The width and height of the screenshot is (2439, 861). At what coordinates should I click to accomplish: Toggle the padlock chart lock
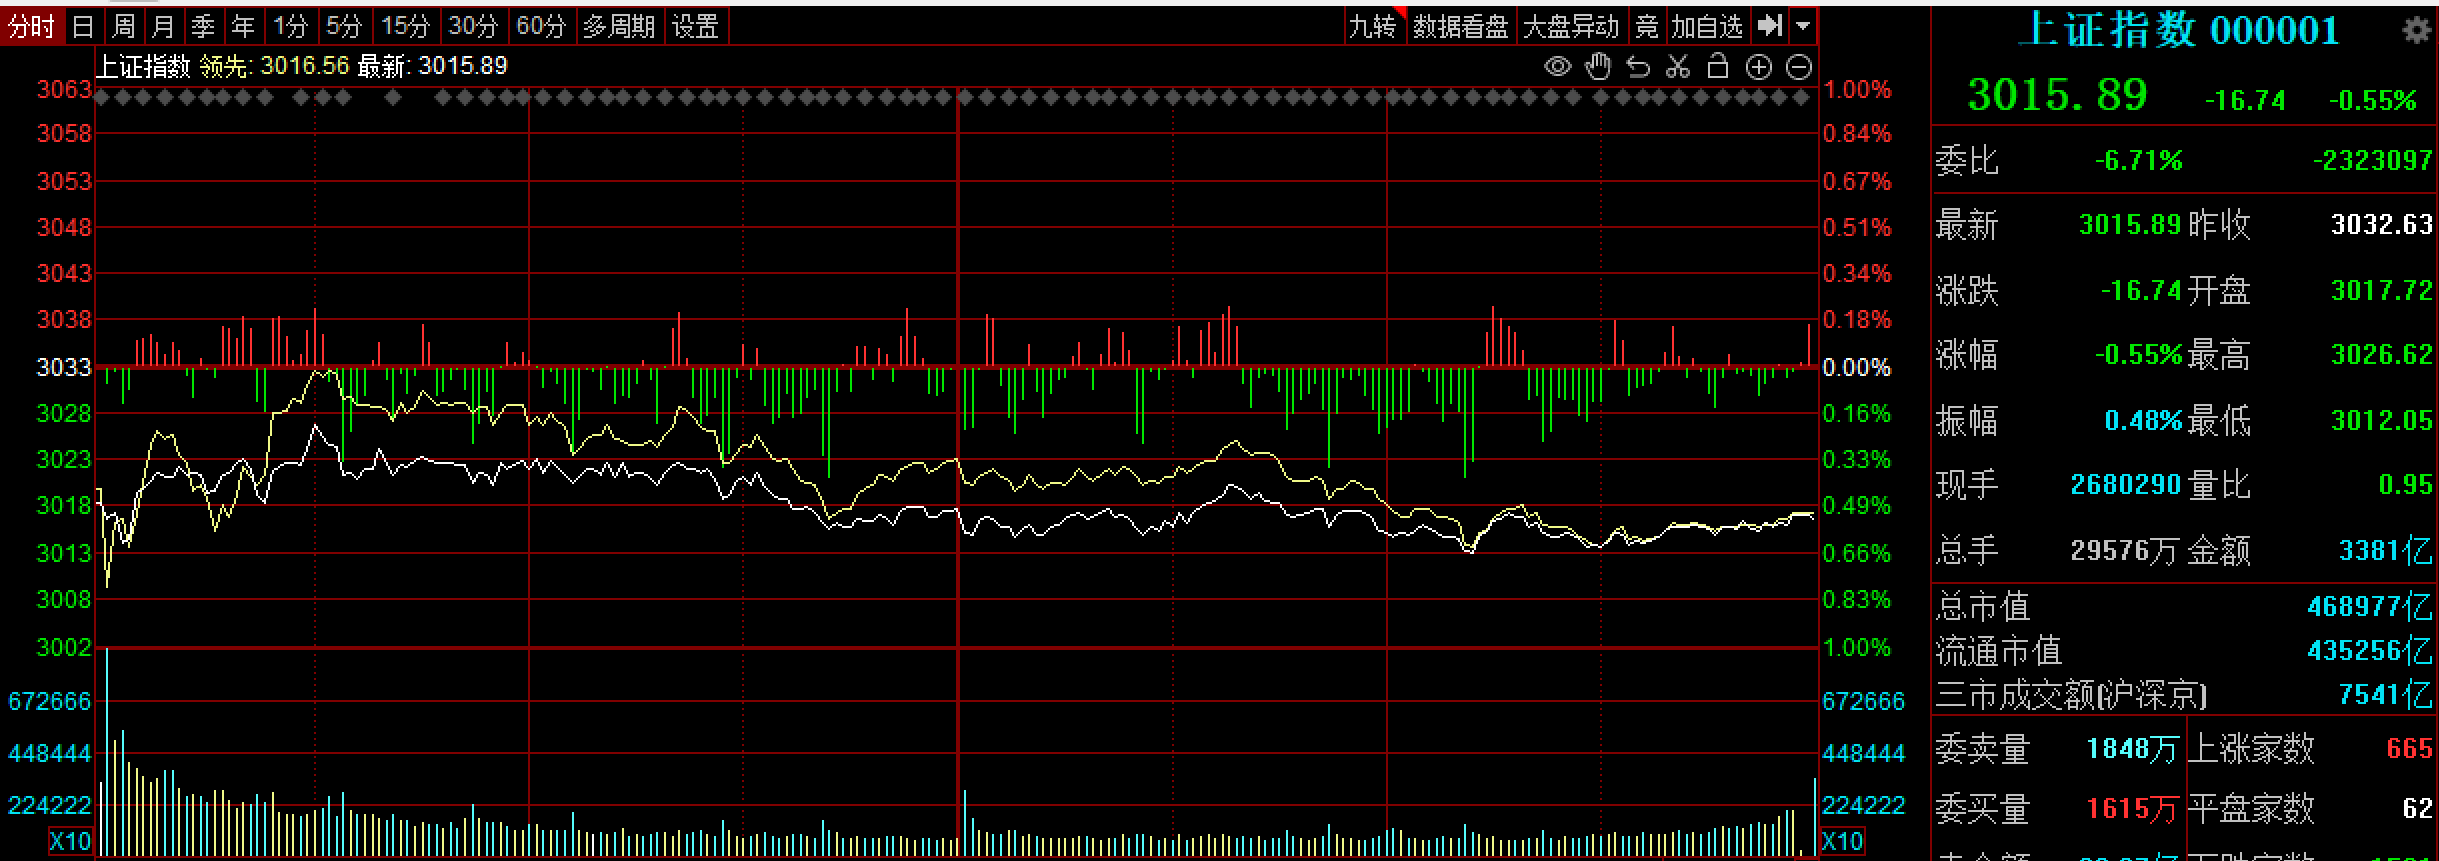pos(1718,67)
